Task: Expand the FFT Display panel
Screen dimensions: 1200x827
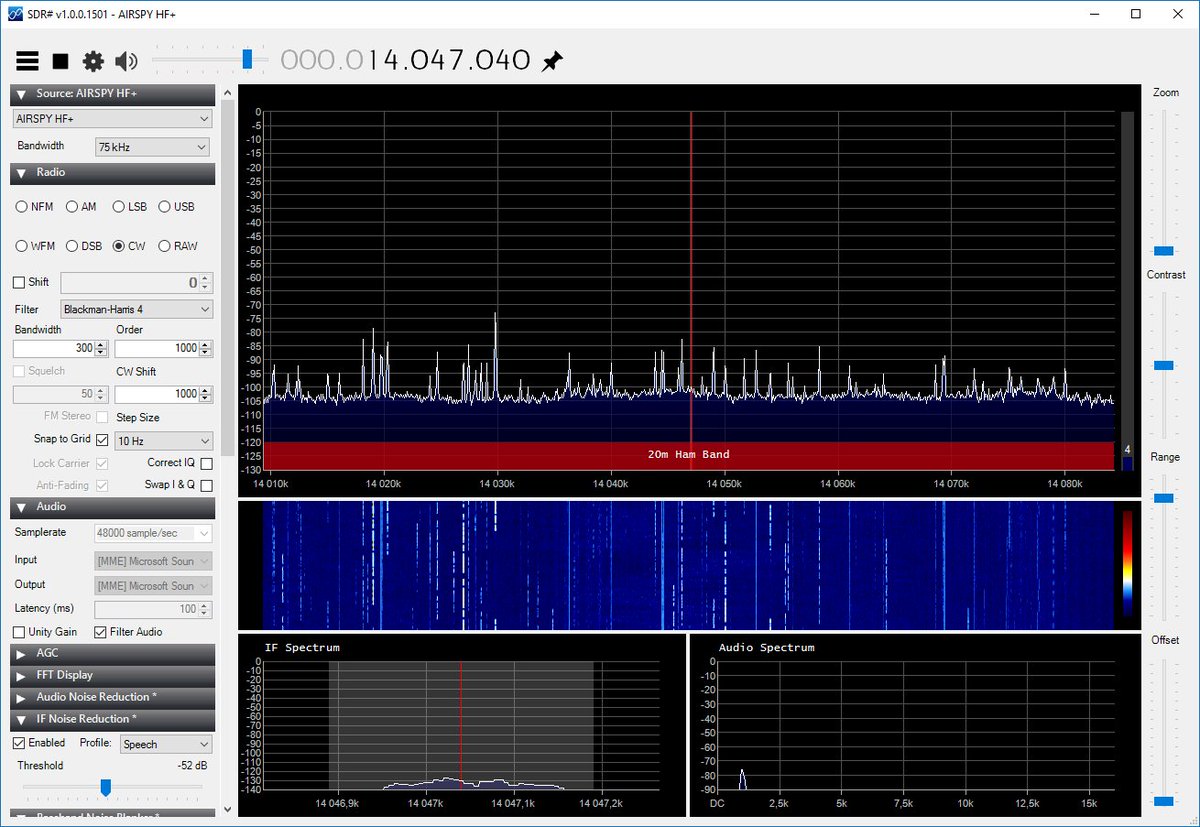Action: pyautogui.click(x=113, y=675)
